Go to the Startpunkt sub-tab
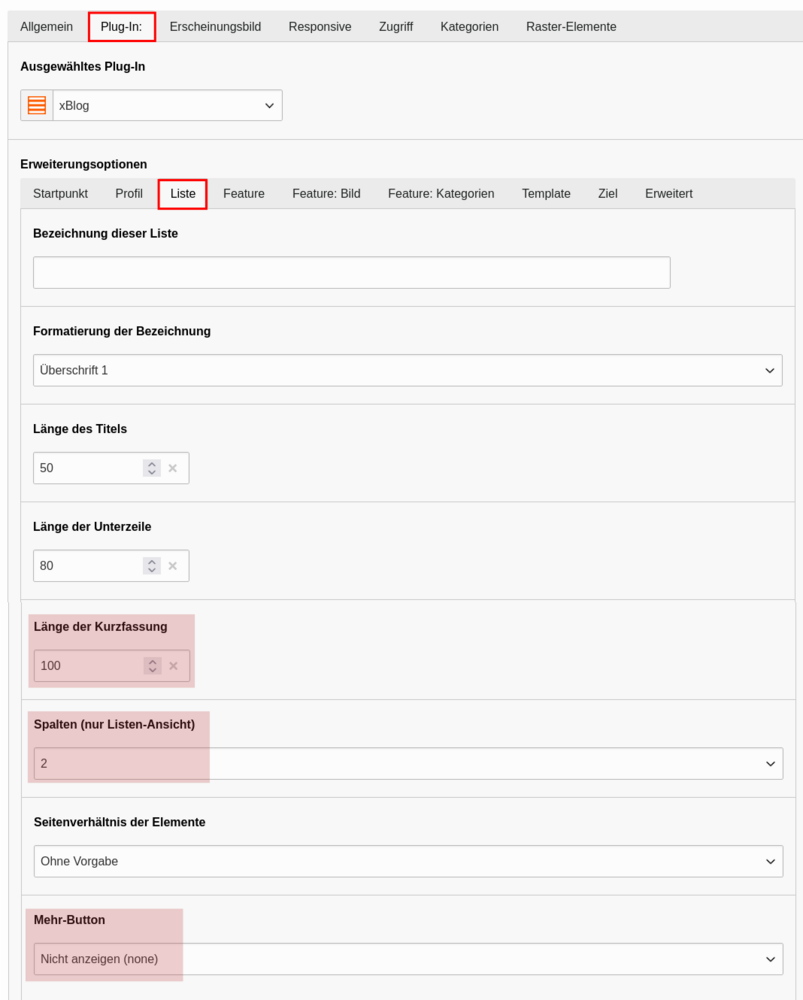The height and width of the screenshot is (1000, 803). pyautogui.click(x=61, y=194)
